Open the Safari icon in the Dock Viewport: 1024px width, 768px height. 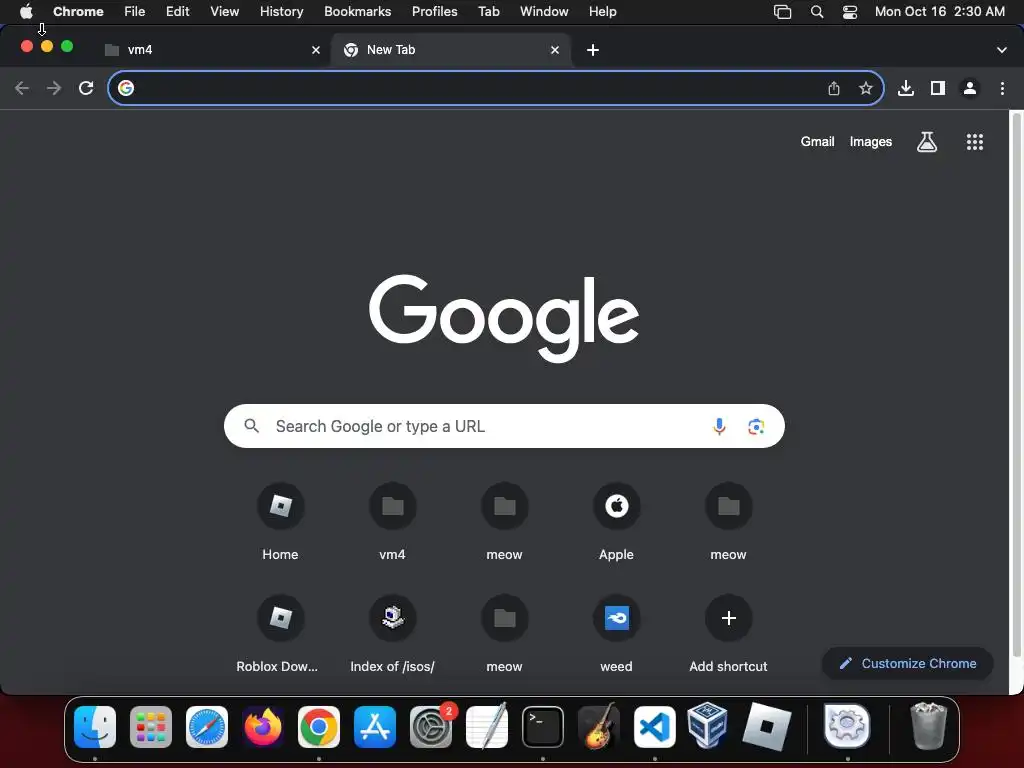point(207,727)
